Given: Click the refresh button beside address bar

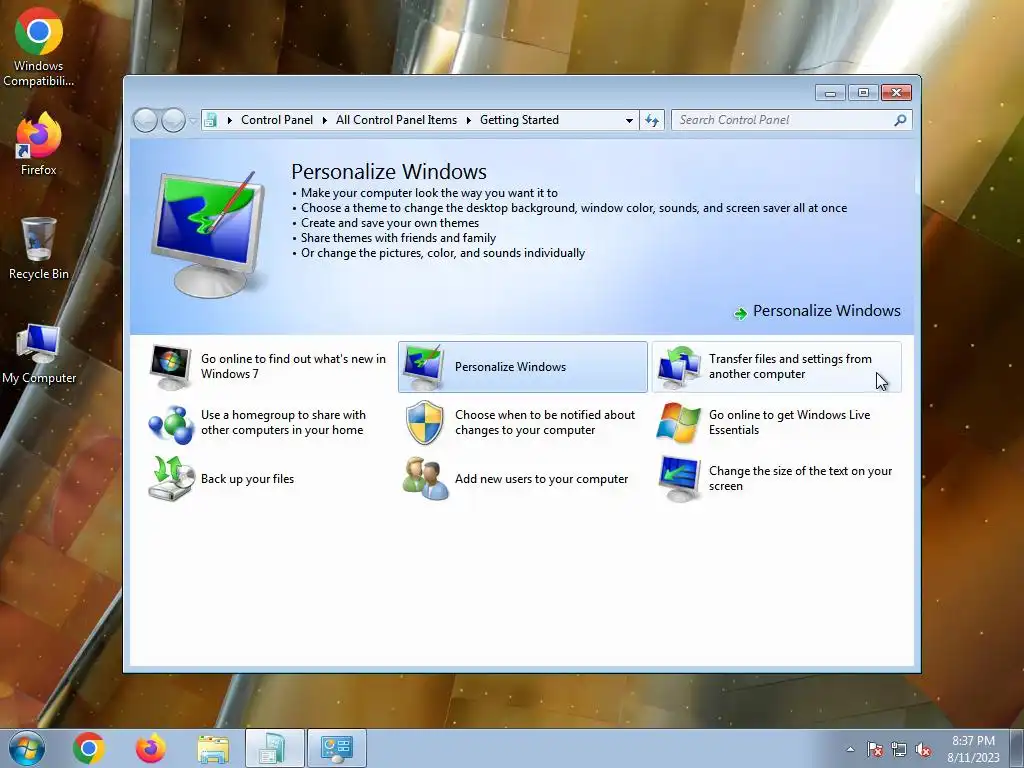Looking at the screenshot, I should tap(652, 120).
